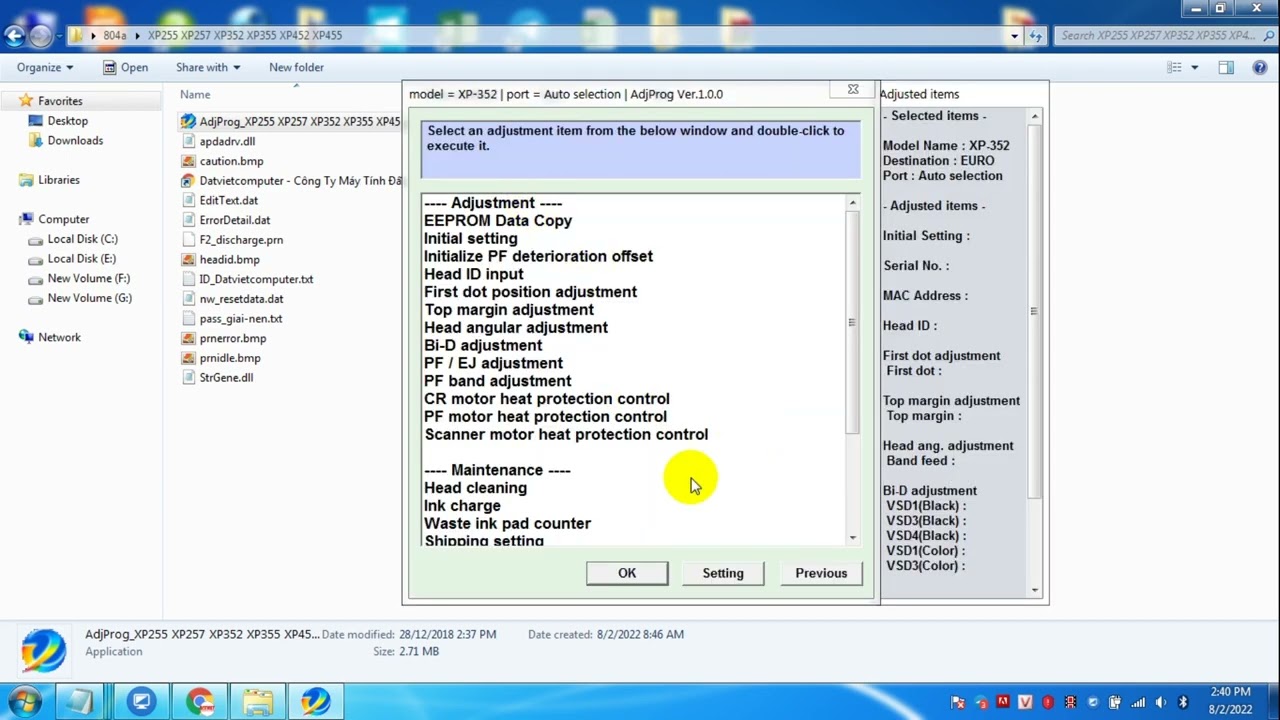1280x720 pixels.
Task: Click Open in the Explorer toolbar
Action: click(126, 67)
